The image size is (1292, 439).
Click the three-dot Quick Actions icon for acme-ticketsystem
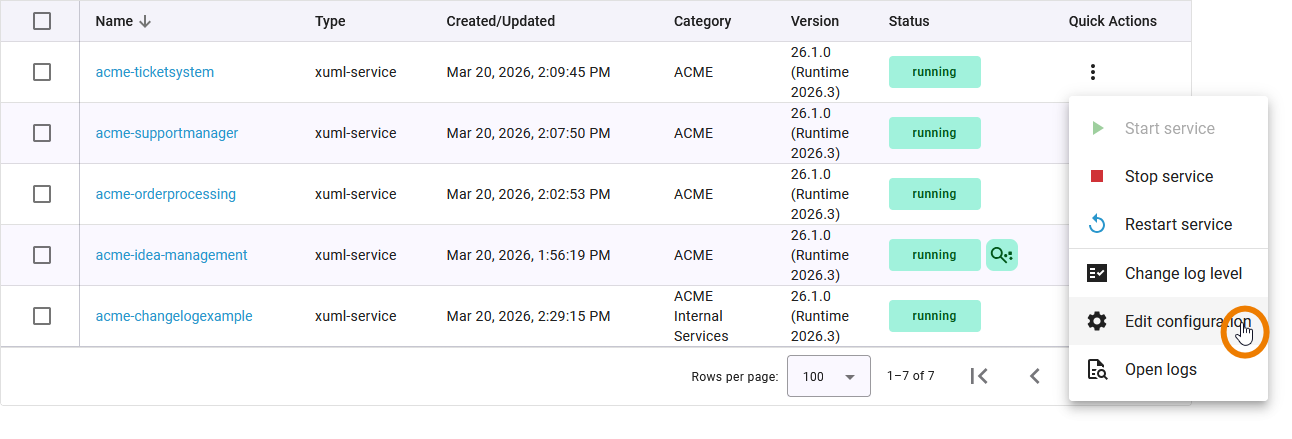(x=1093, y=72)
